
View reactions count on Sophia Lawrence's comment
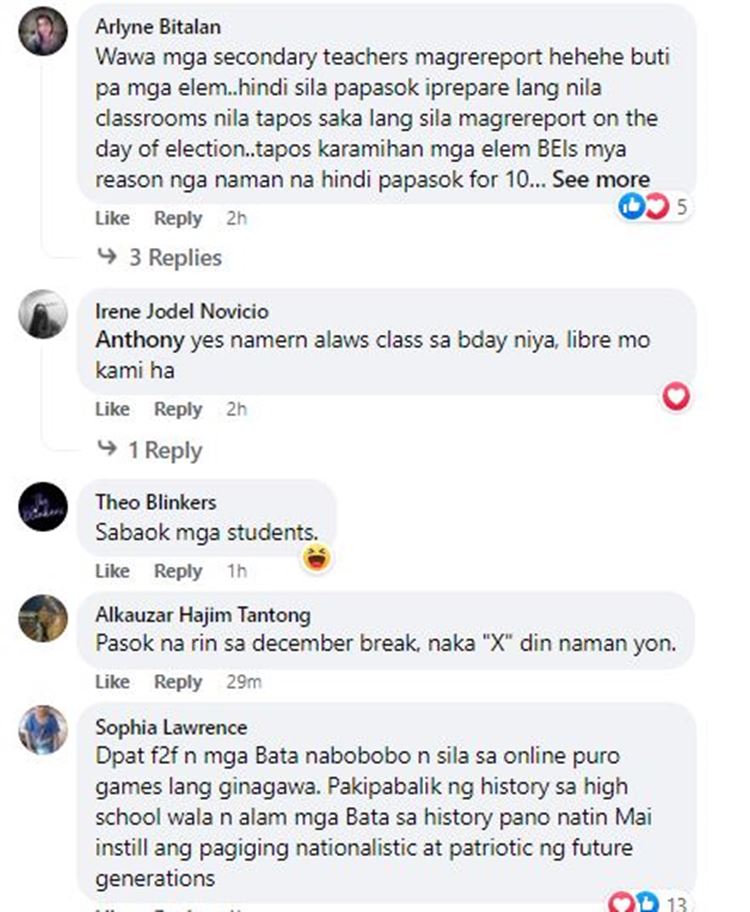[648, 903]
